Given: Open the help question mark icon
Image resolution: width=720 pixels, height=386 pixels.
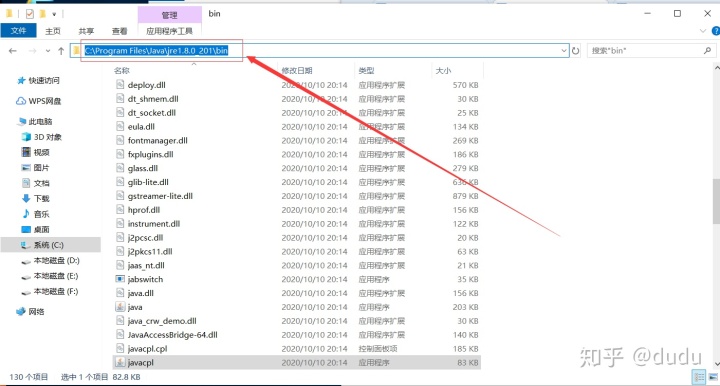Looking at the screenshot, I should tap(715, 31).
